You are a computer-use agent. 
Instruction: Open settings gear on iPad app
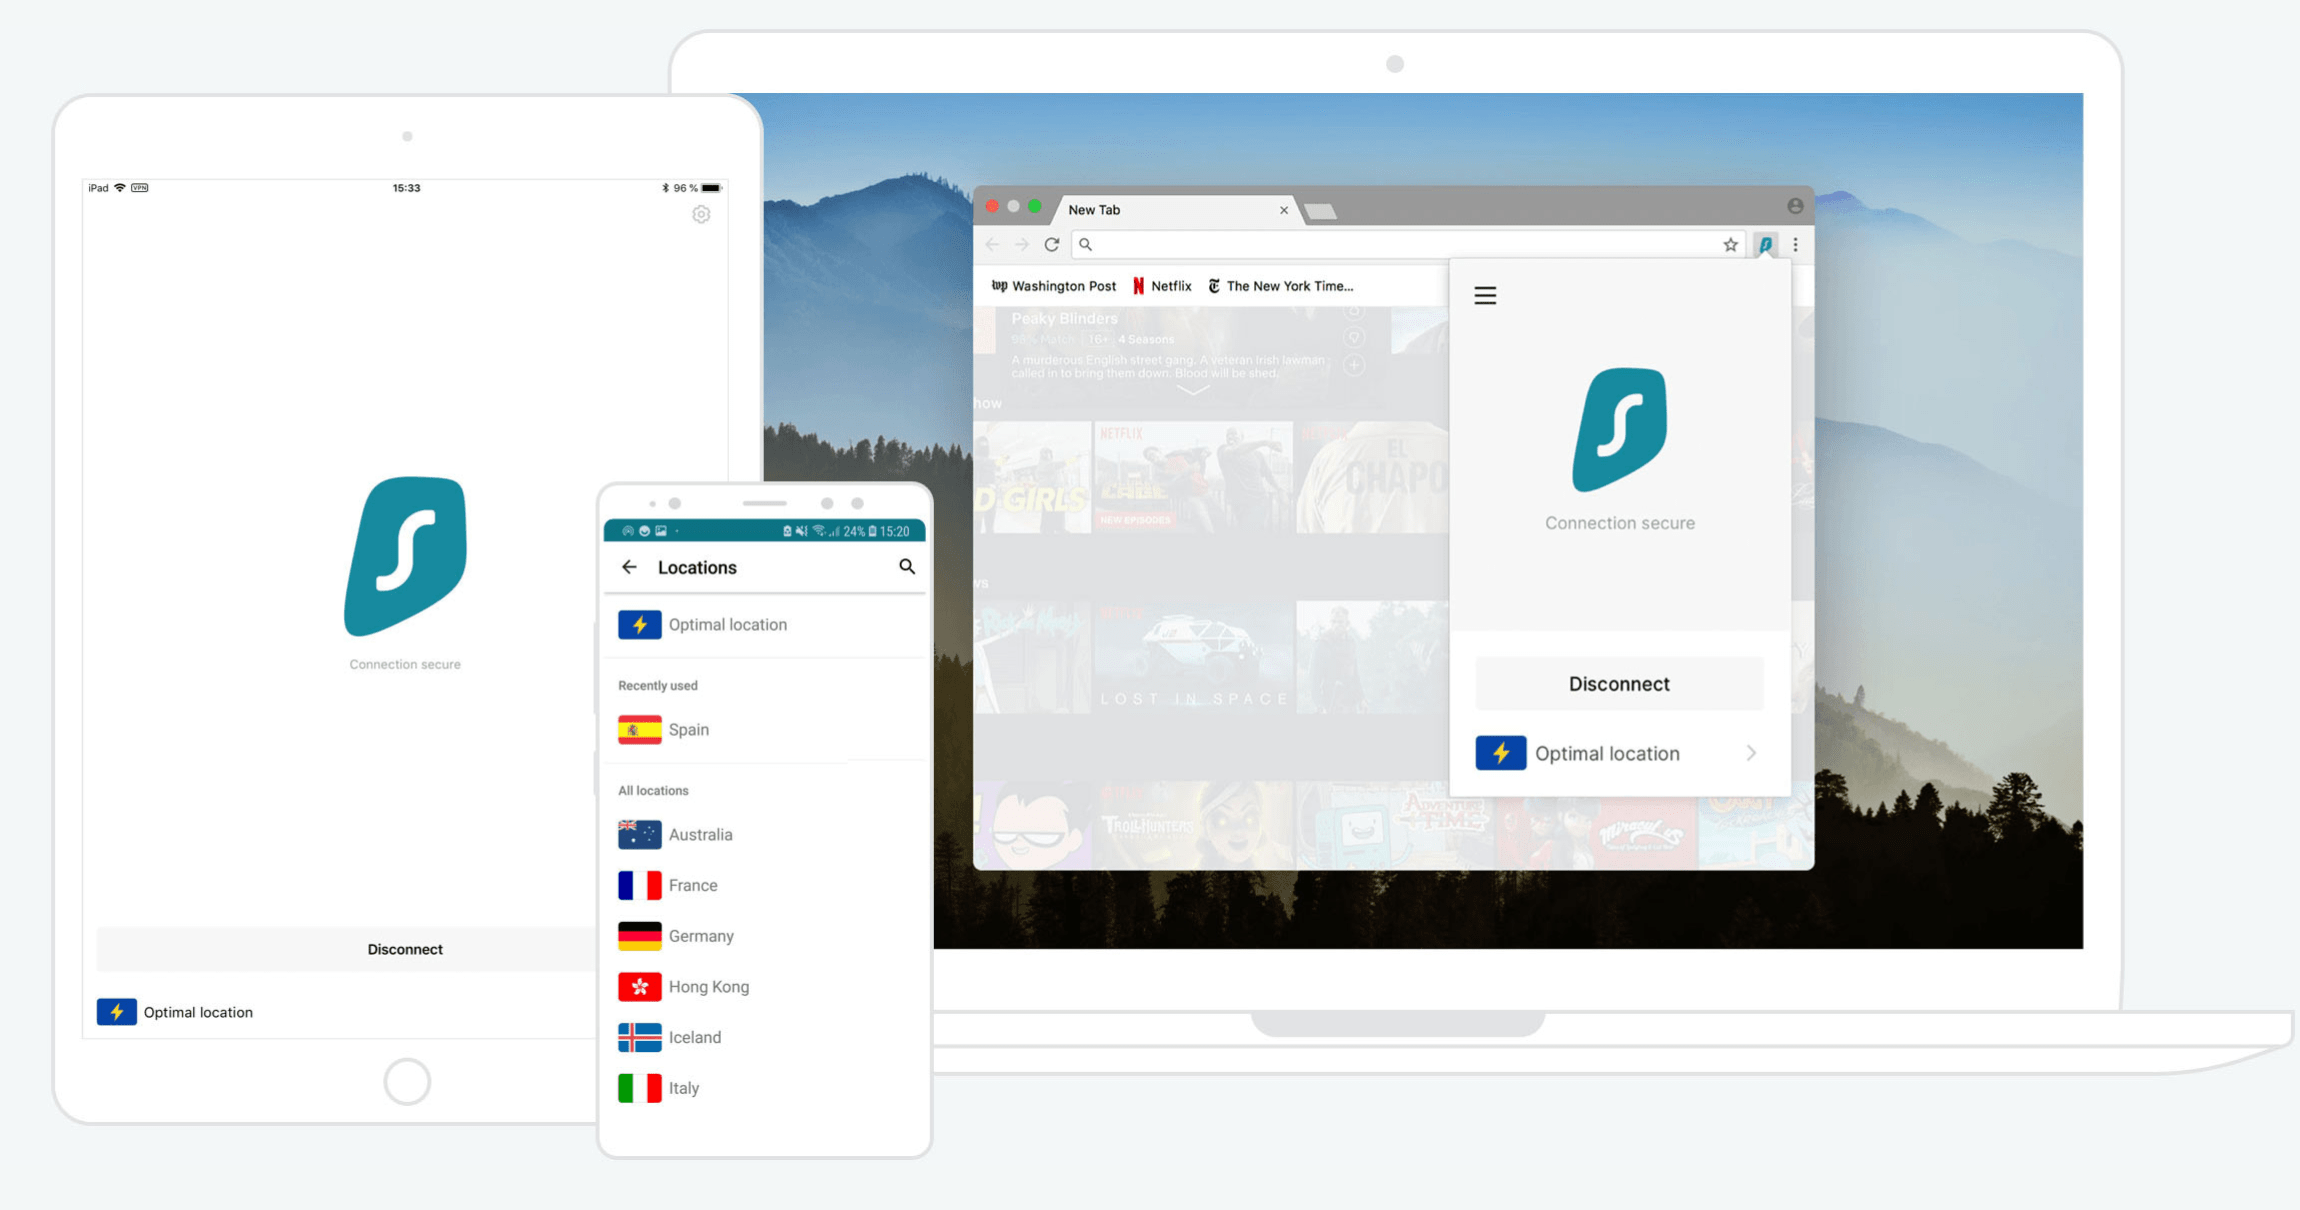point(701,214)
